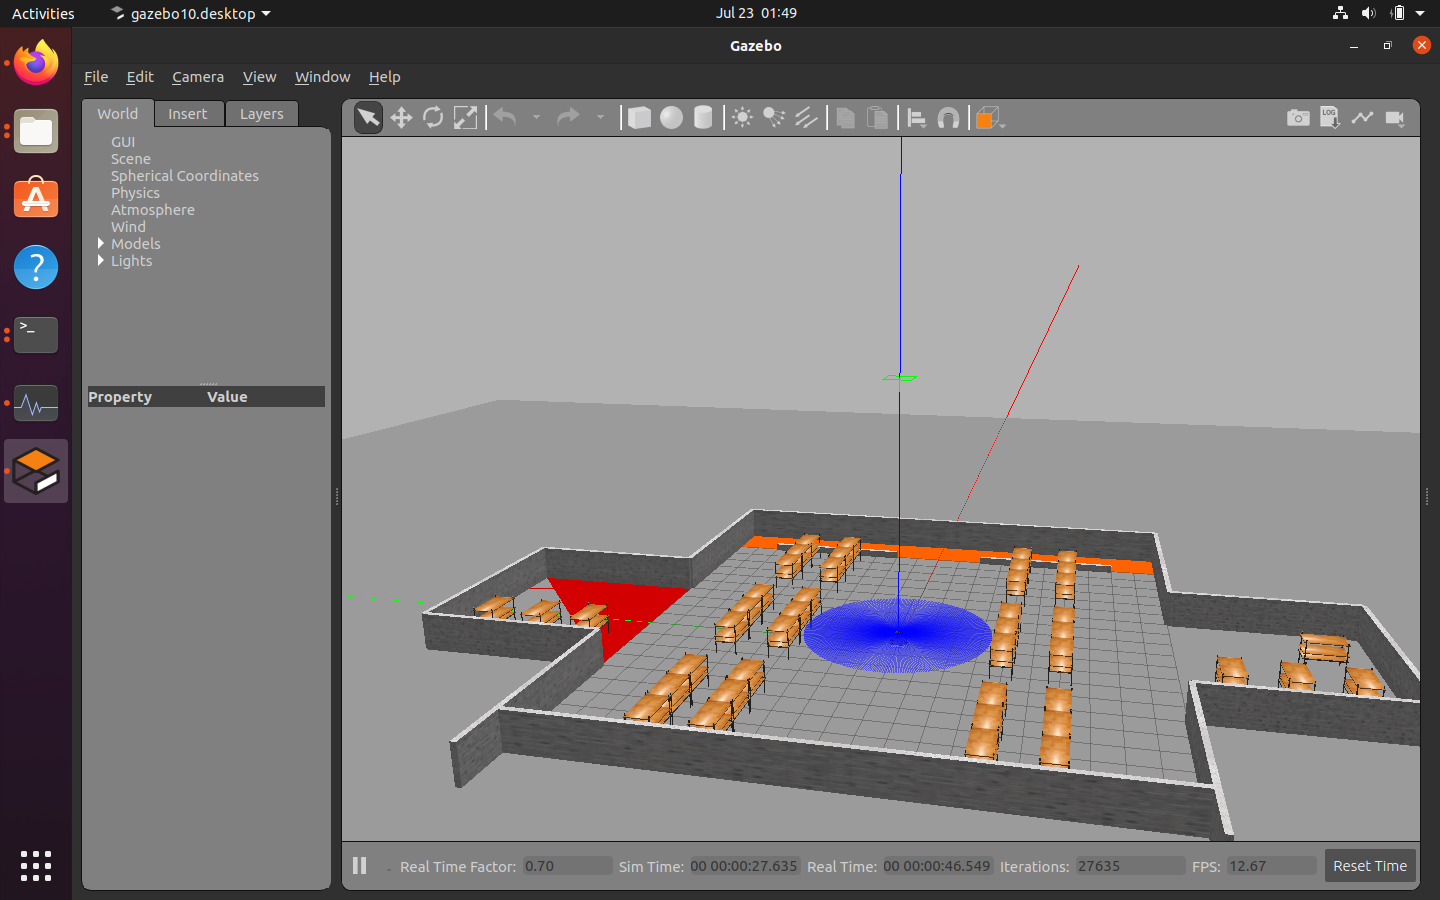
Task: Toggle selection arrow mode
Action: [x=368, y=118]
